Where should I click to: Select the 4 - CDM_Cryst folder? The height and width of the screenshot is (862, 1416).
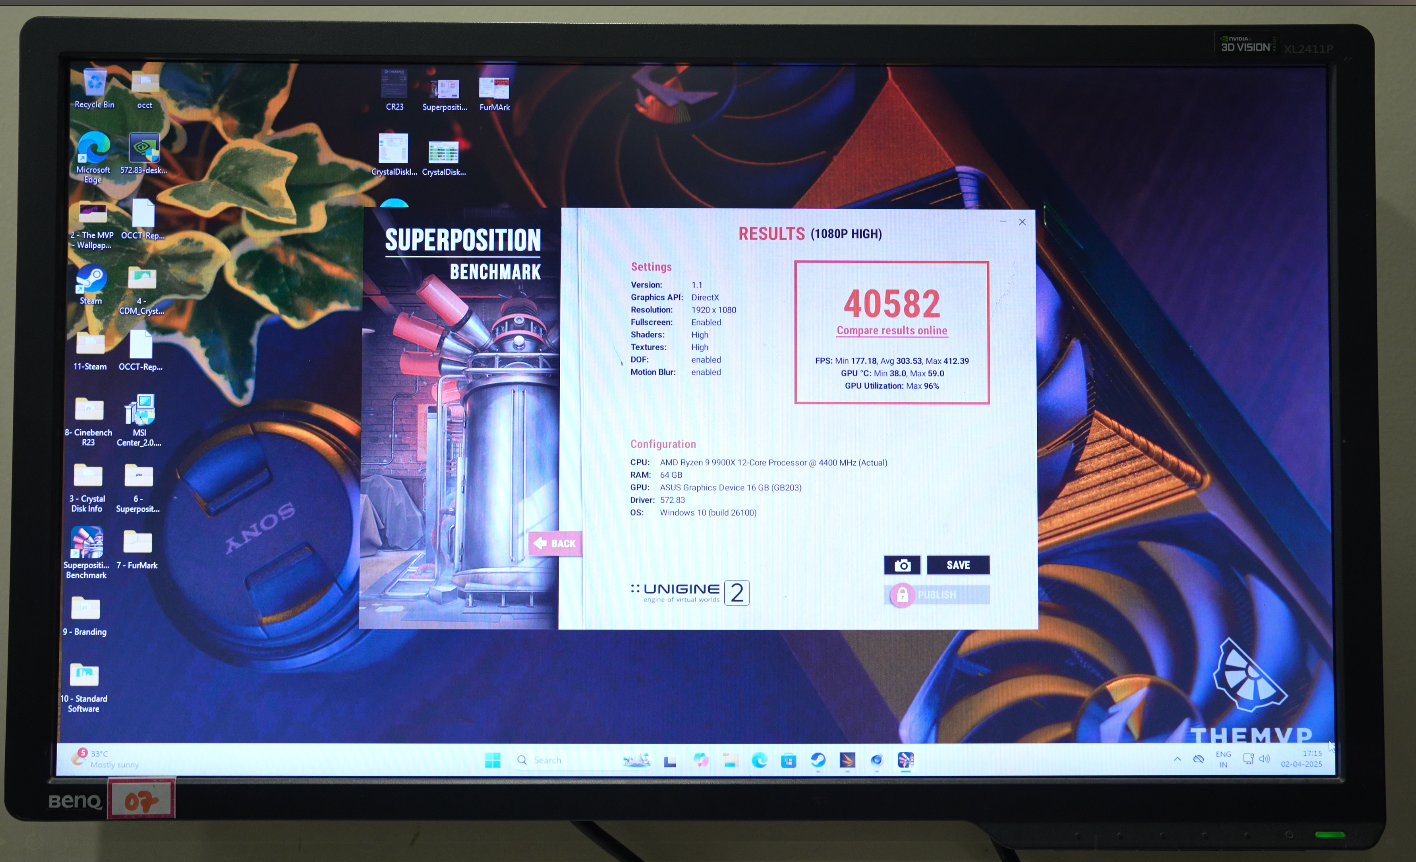tap(141, 290)
